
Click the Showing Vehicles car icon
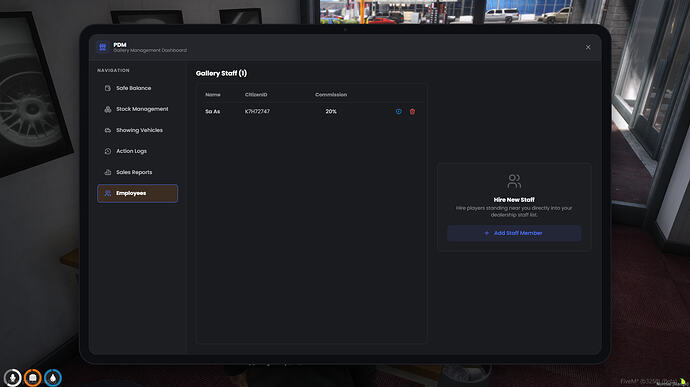(108, 130)
